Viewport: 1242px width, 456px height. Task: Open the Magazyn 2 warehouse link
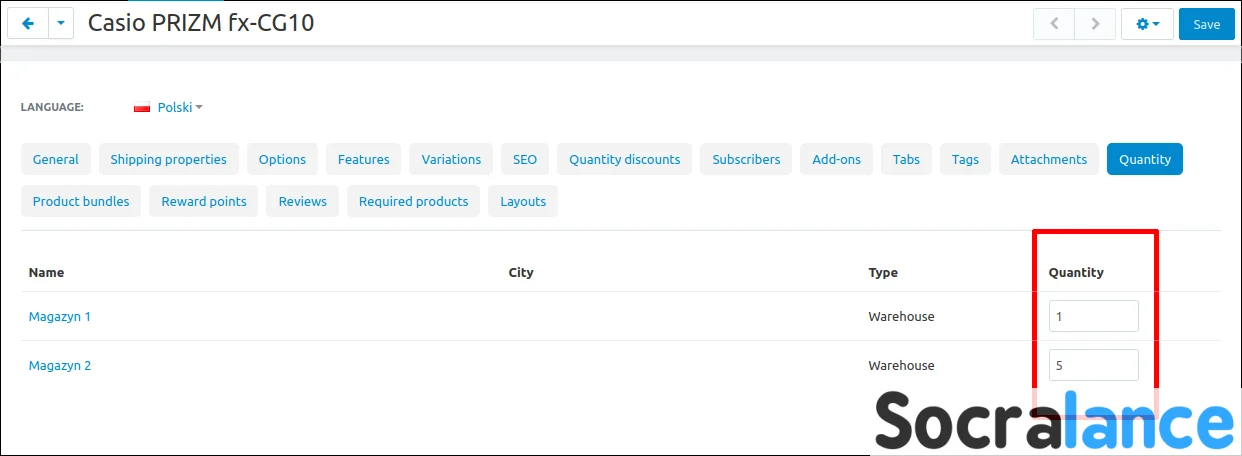coord(60,365)
